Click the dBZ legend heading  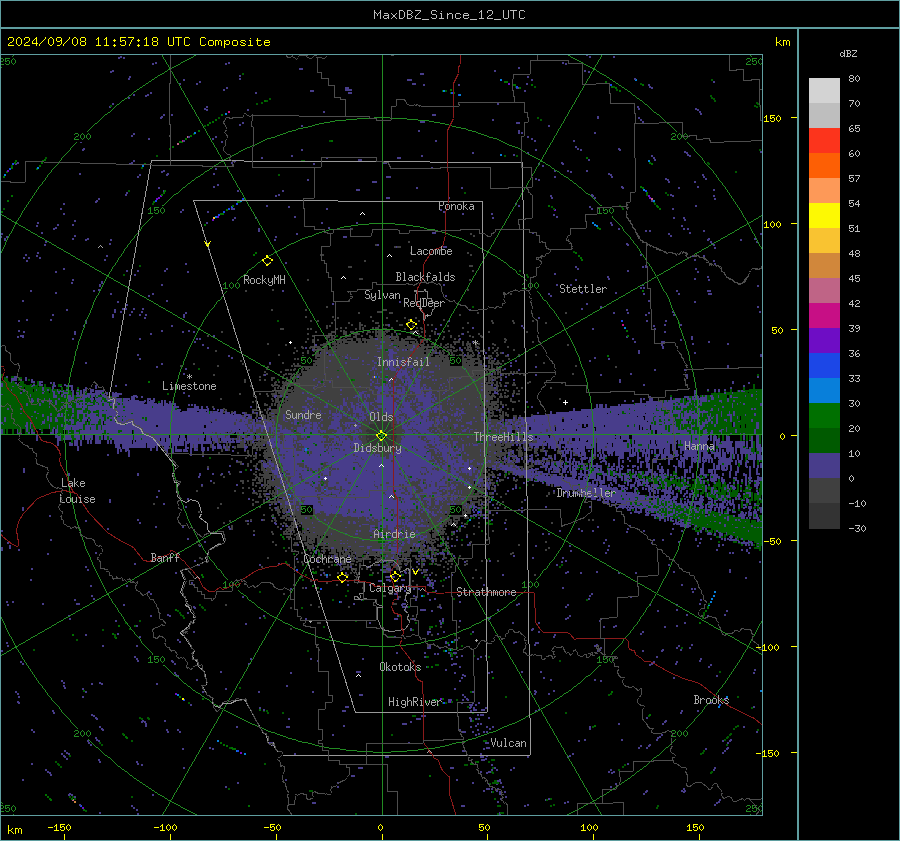point(848,54)
